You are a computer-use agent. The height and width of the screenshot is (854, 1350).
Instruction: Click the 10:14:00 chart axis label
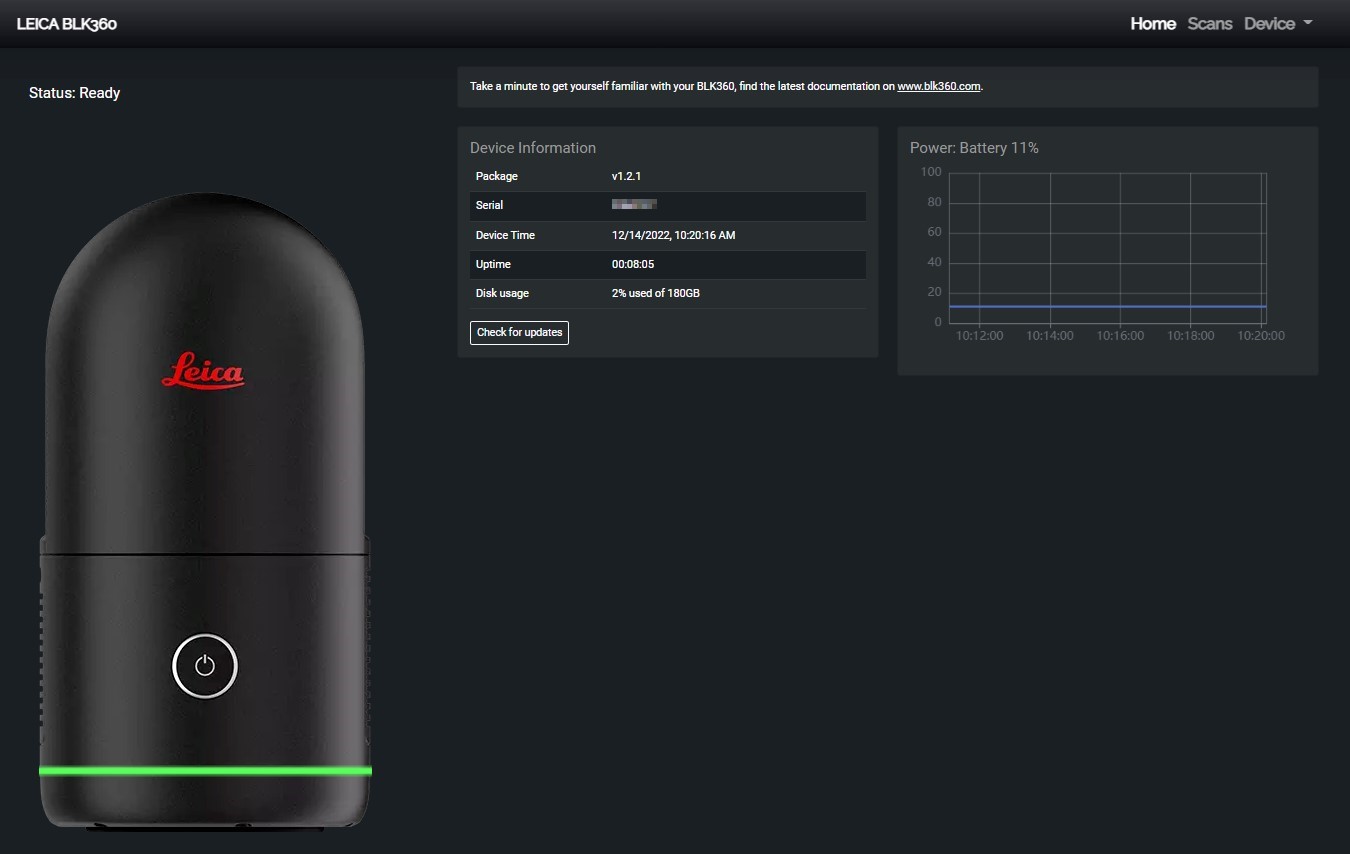1050,336
